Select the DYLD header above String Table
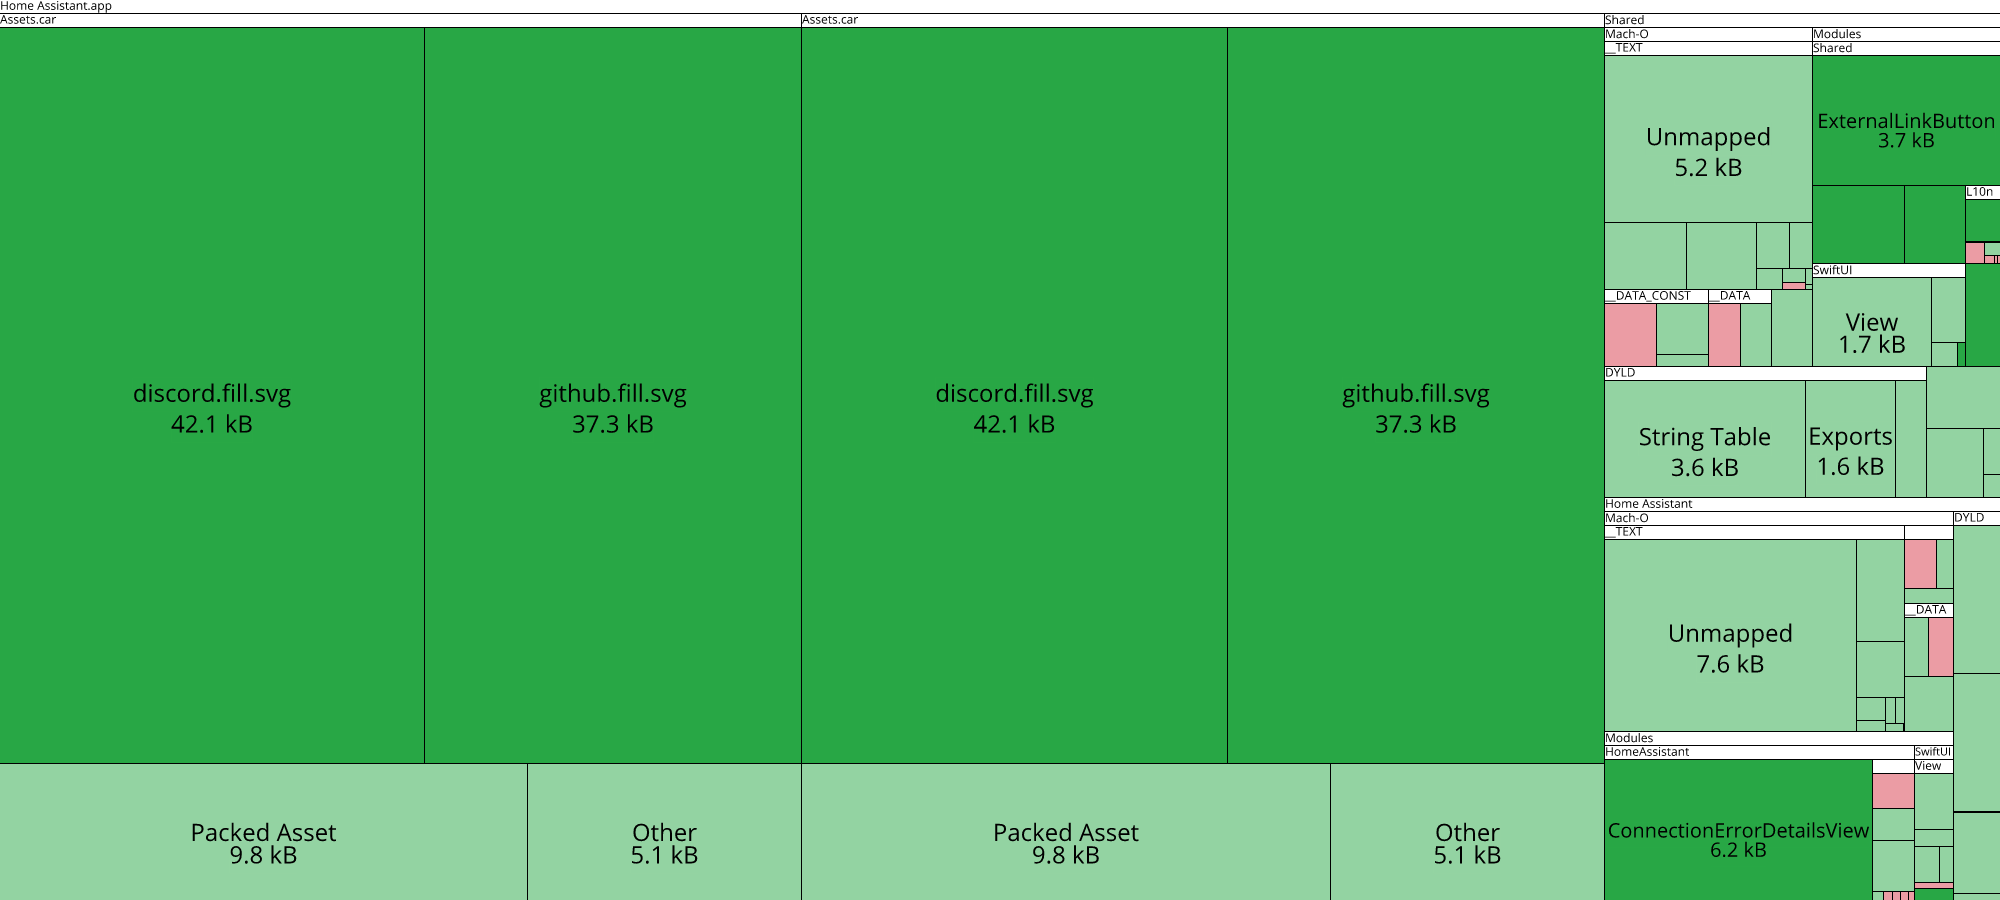This screenshot has width=2000, height=900. pyautogui.click(x=1765, y=373)
